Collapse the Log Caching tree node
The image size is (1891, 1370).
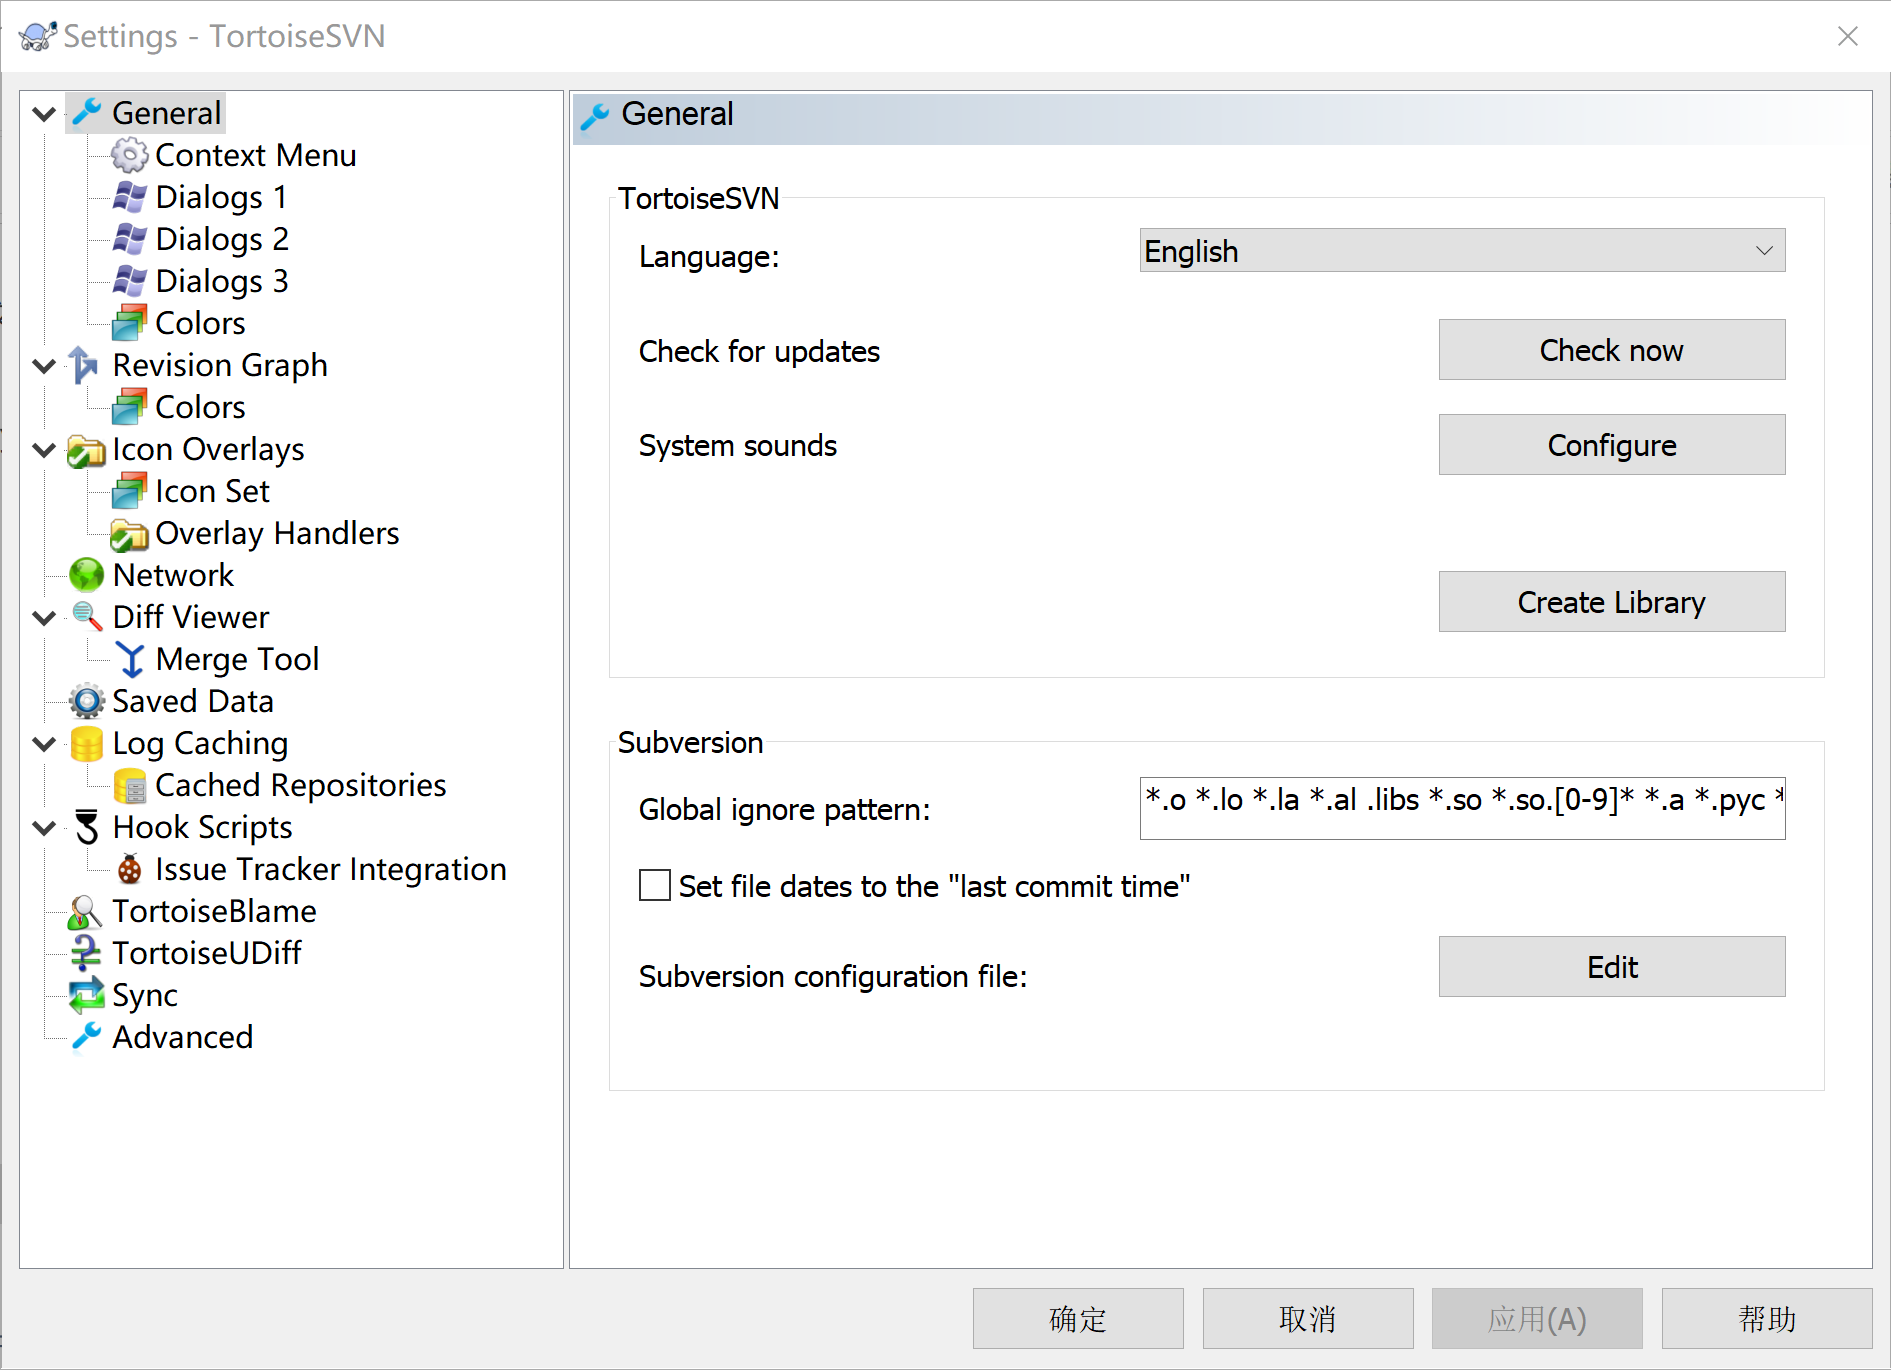(44, 743)
